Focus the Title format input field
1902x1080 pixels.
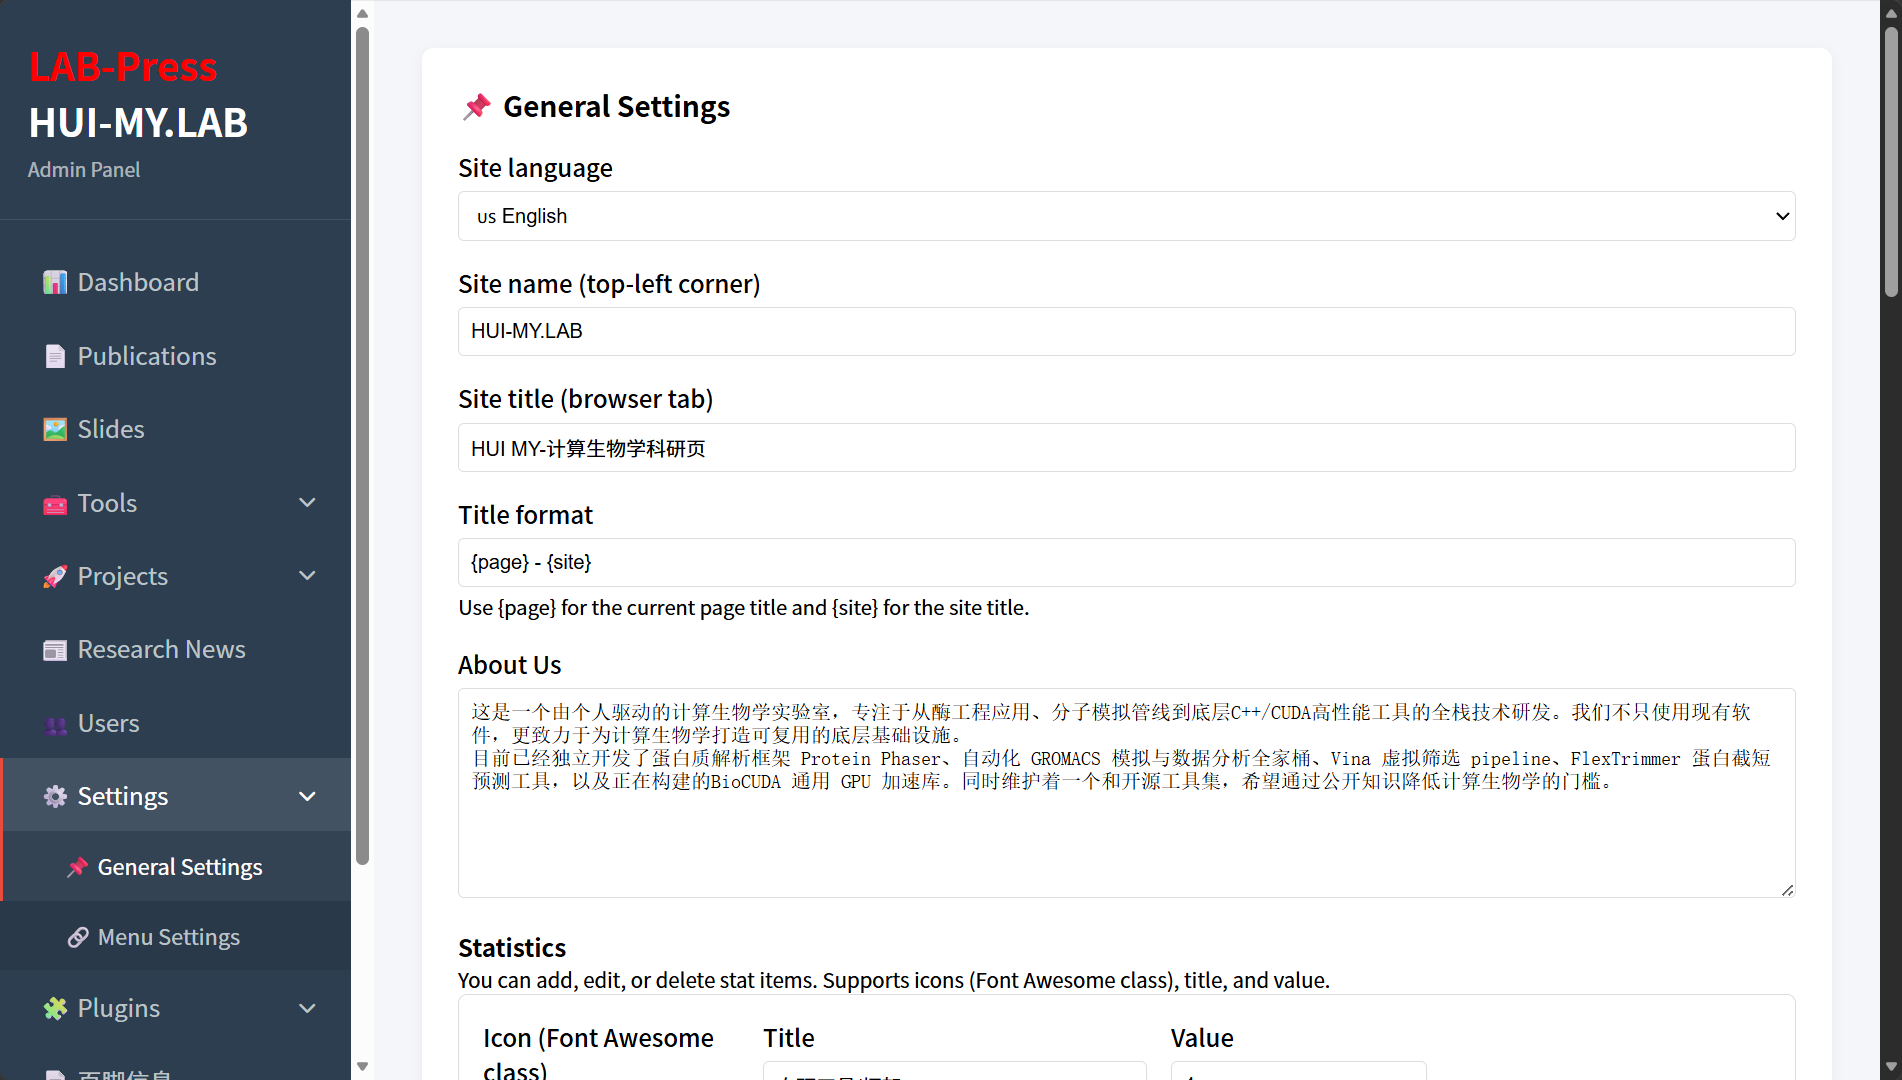[x=1126, y=563]
